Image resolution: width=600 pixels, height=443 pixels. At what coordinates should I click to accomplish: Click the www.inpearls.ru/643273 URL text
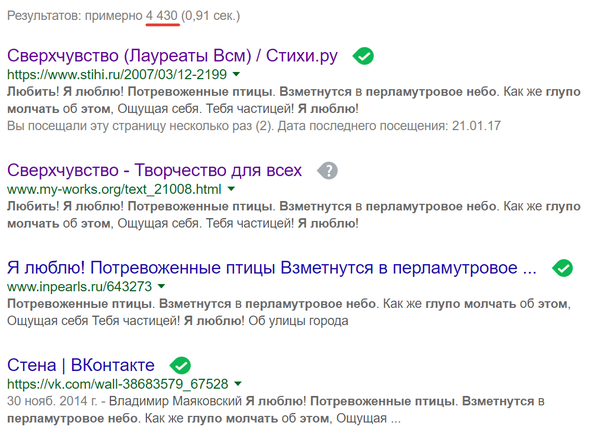[x=79, y=286]
